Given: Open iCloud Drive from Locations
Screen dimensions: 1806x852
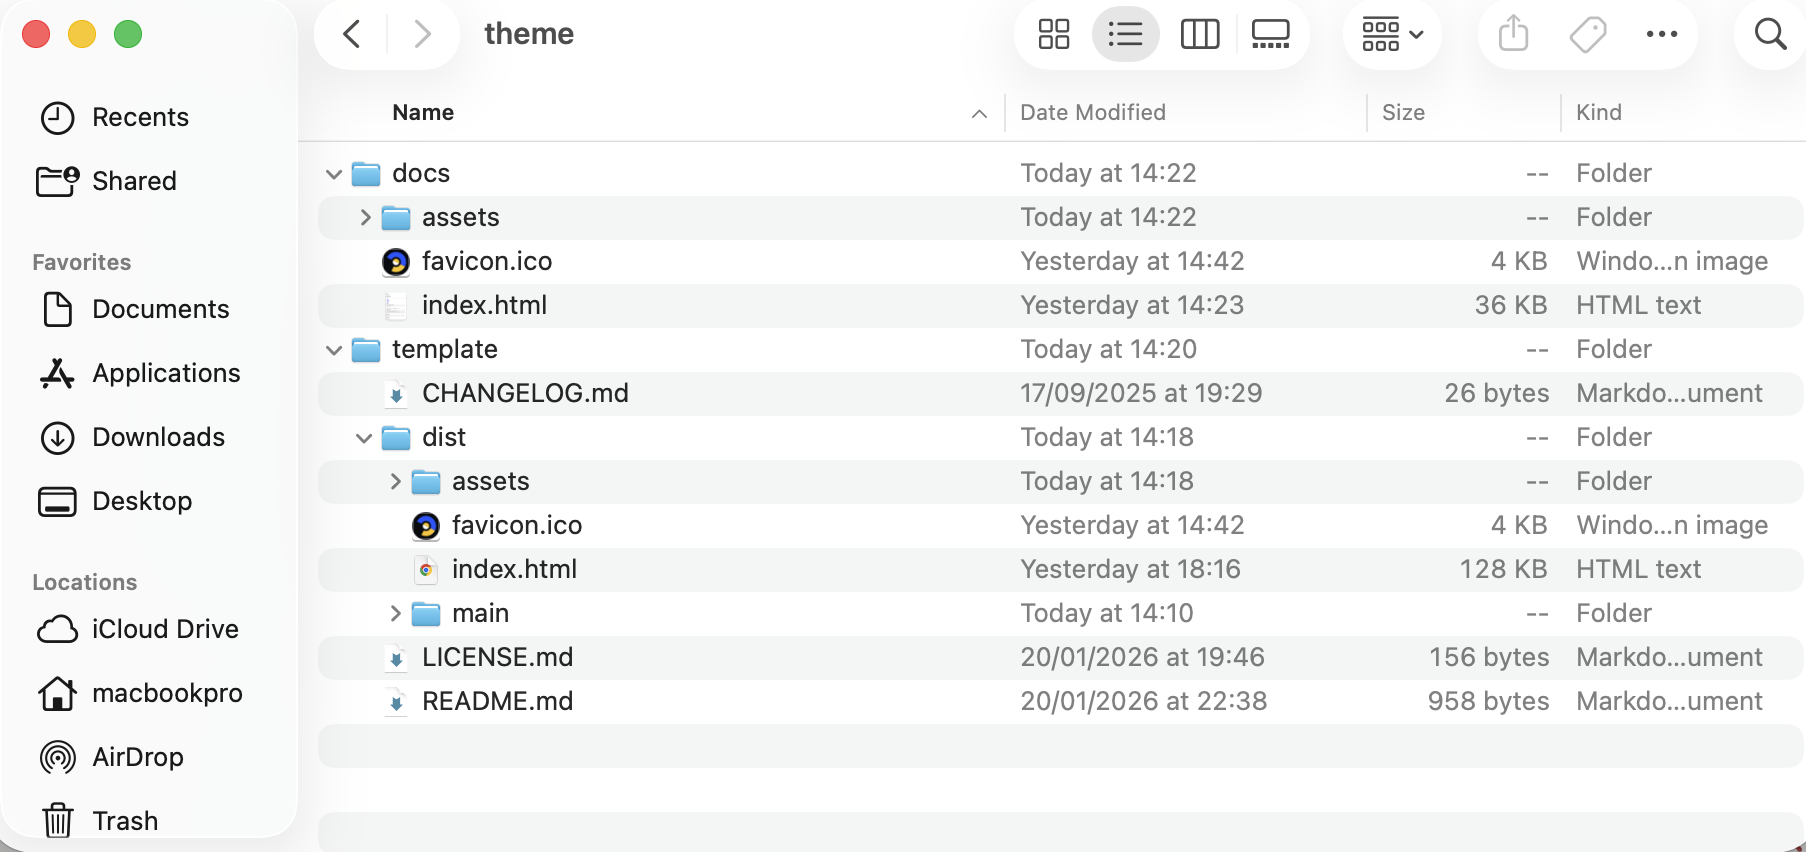Looking at the screenshot, I should point(165,629).
